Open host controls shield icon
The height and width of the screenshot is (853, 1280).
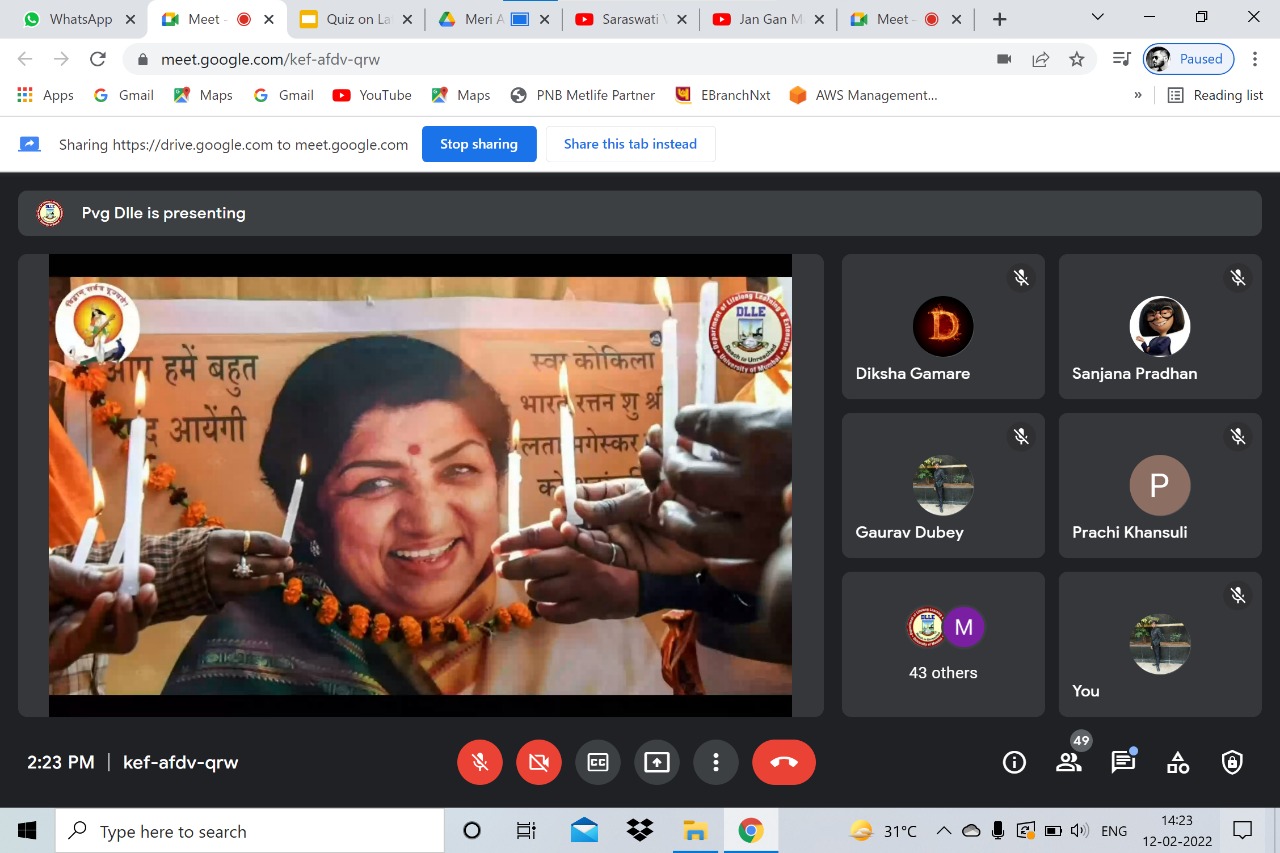point(1232,763)
